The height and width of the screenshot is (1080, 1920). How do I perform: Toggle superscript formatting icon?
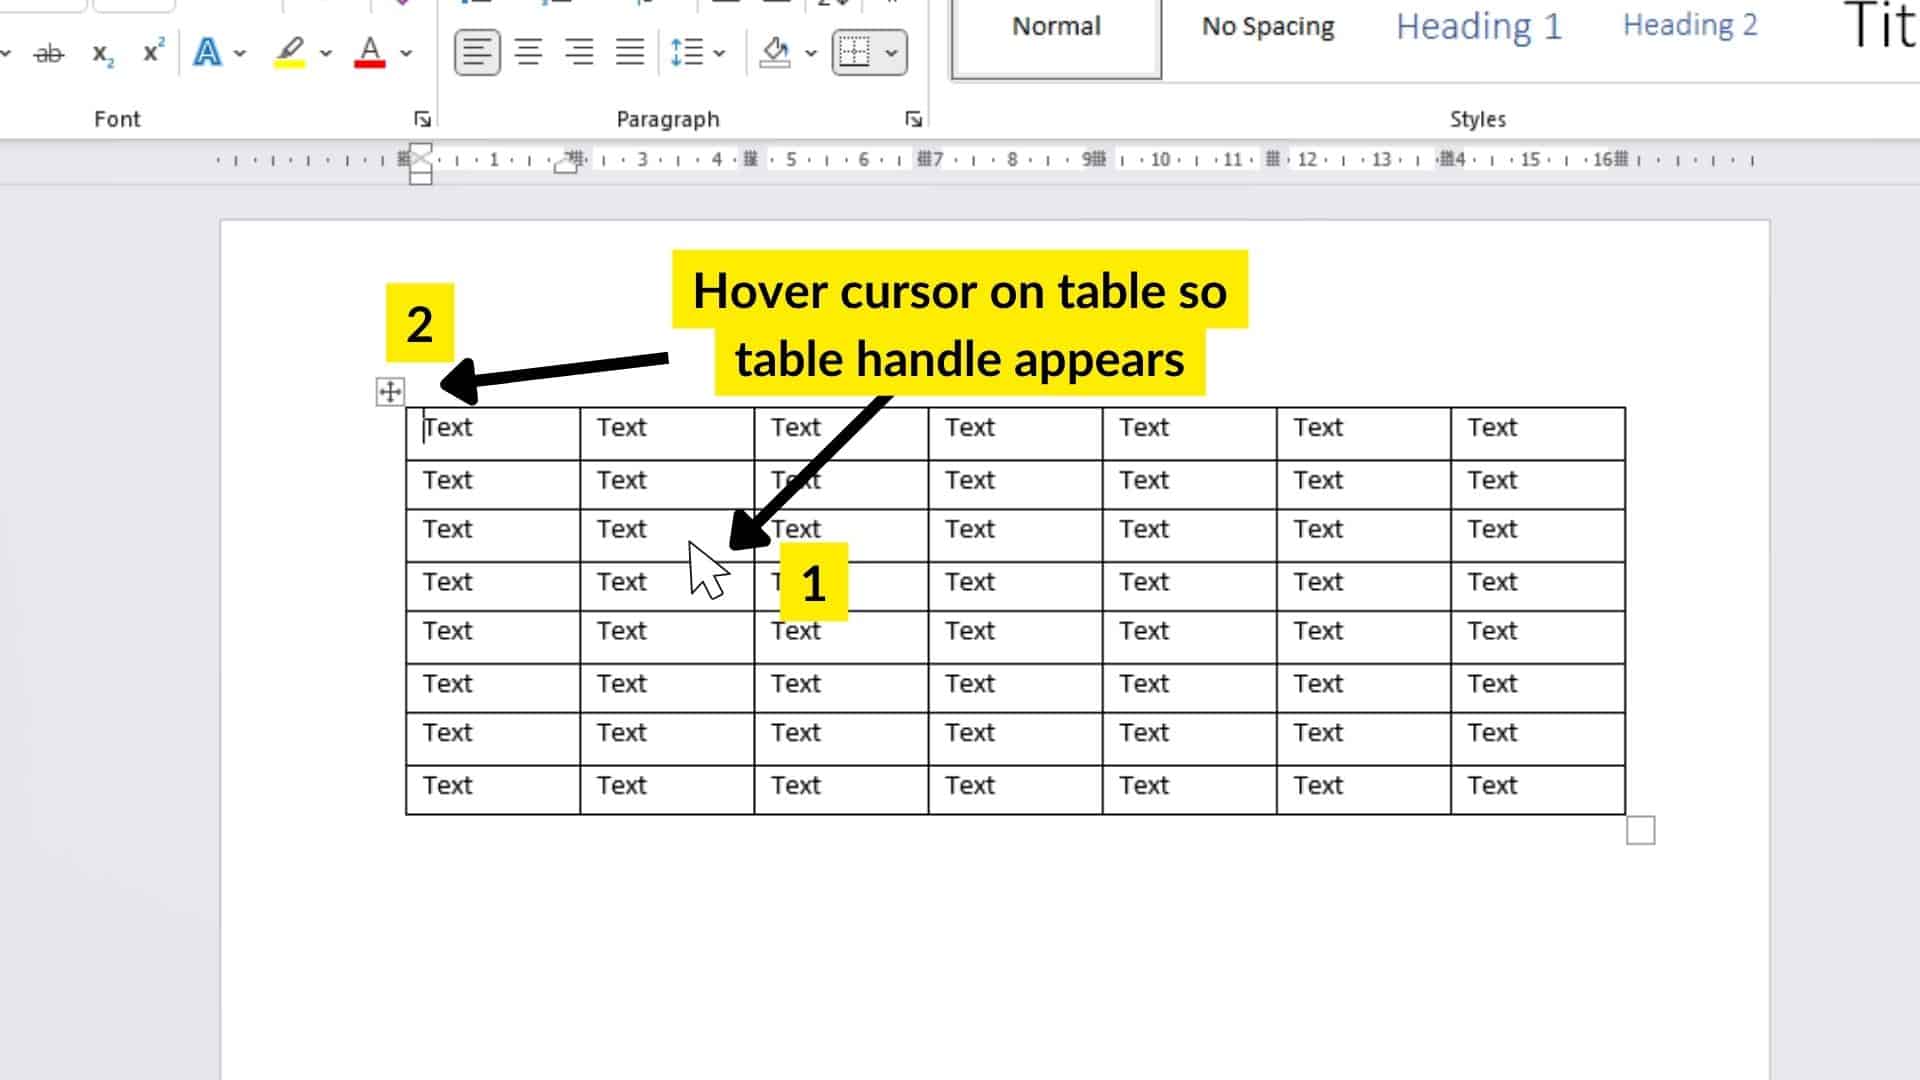pyautogui.click(x=150, y=53)
